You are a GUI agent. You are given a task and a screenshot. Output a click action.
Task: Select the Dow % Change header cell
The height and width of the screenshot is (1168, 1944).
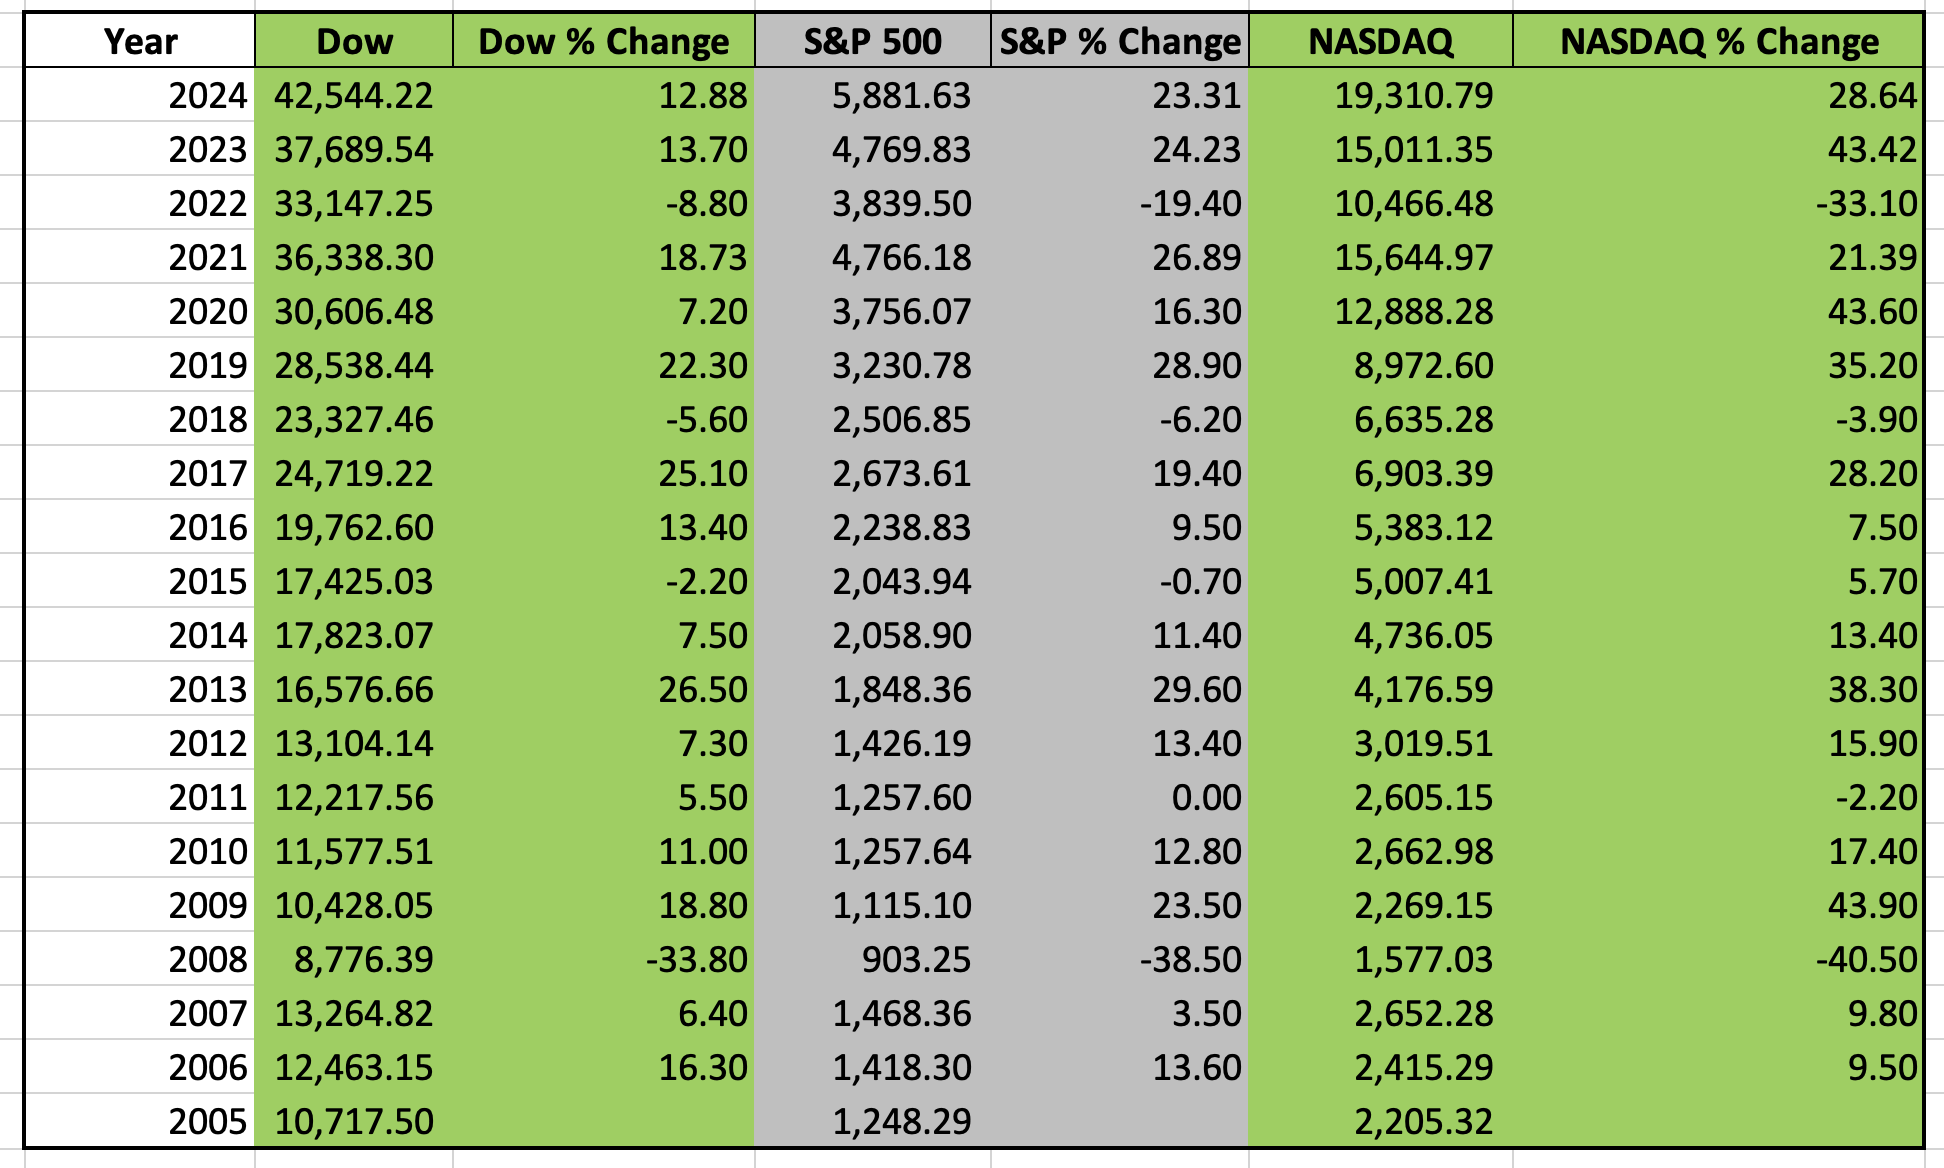604,41
